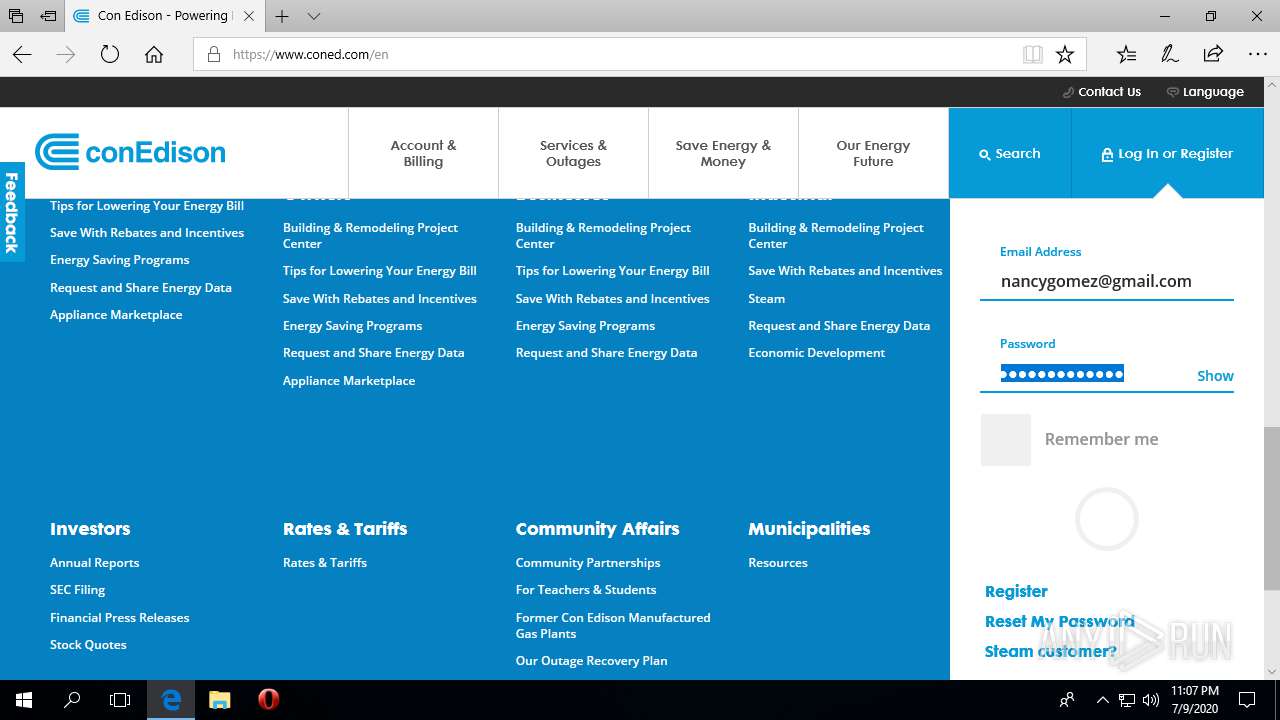Open Annual Reports link
This screenshot has width=1280, height=720.
[x=95, y=563]
